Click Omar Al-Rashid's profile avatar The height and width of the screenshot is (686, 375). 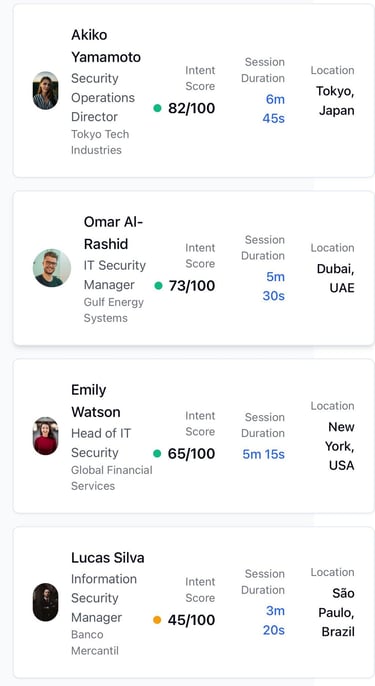click(x=52, y=268)
